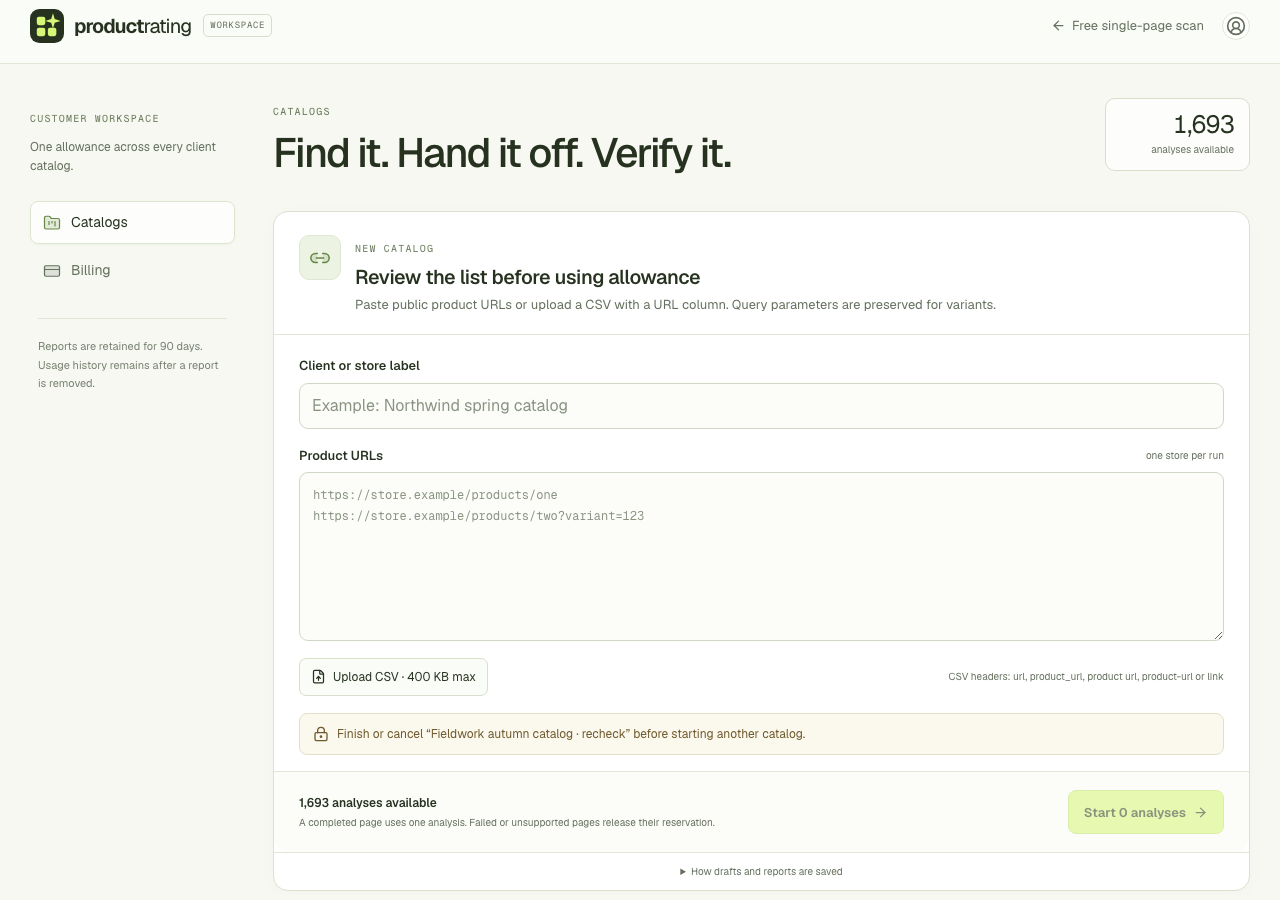Screen dimensions: 1280x900
Task: Click into the Product URLs text area
Action: 761,557
